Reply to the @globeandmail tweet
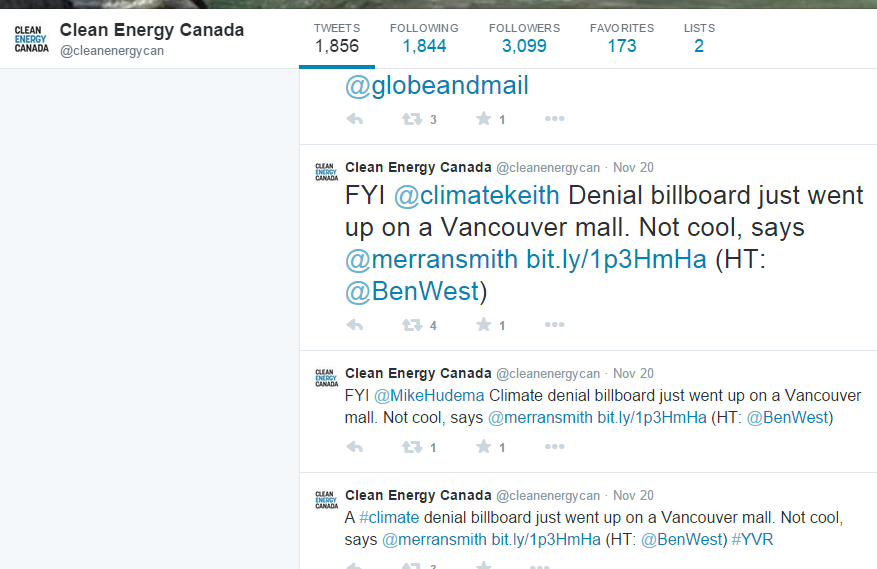This screenshot has width=877, height=569. coord(354,119)
